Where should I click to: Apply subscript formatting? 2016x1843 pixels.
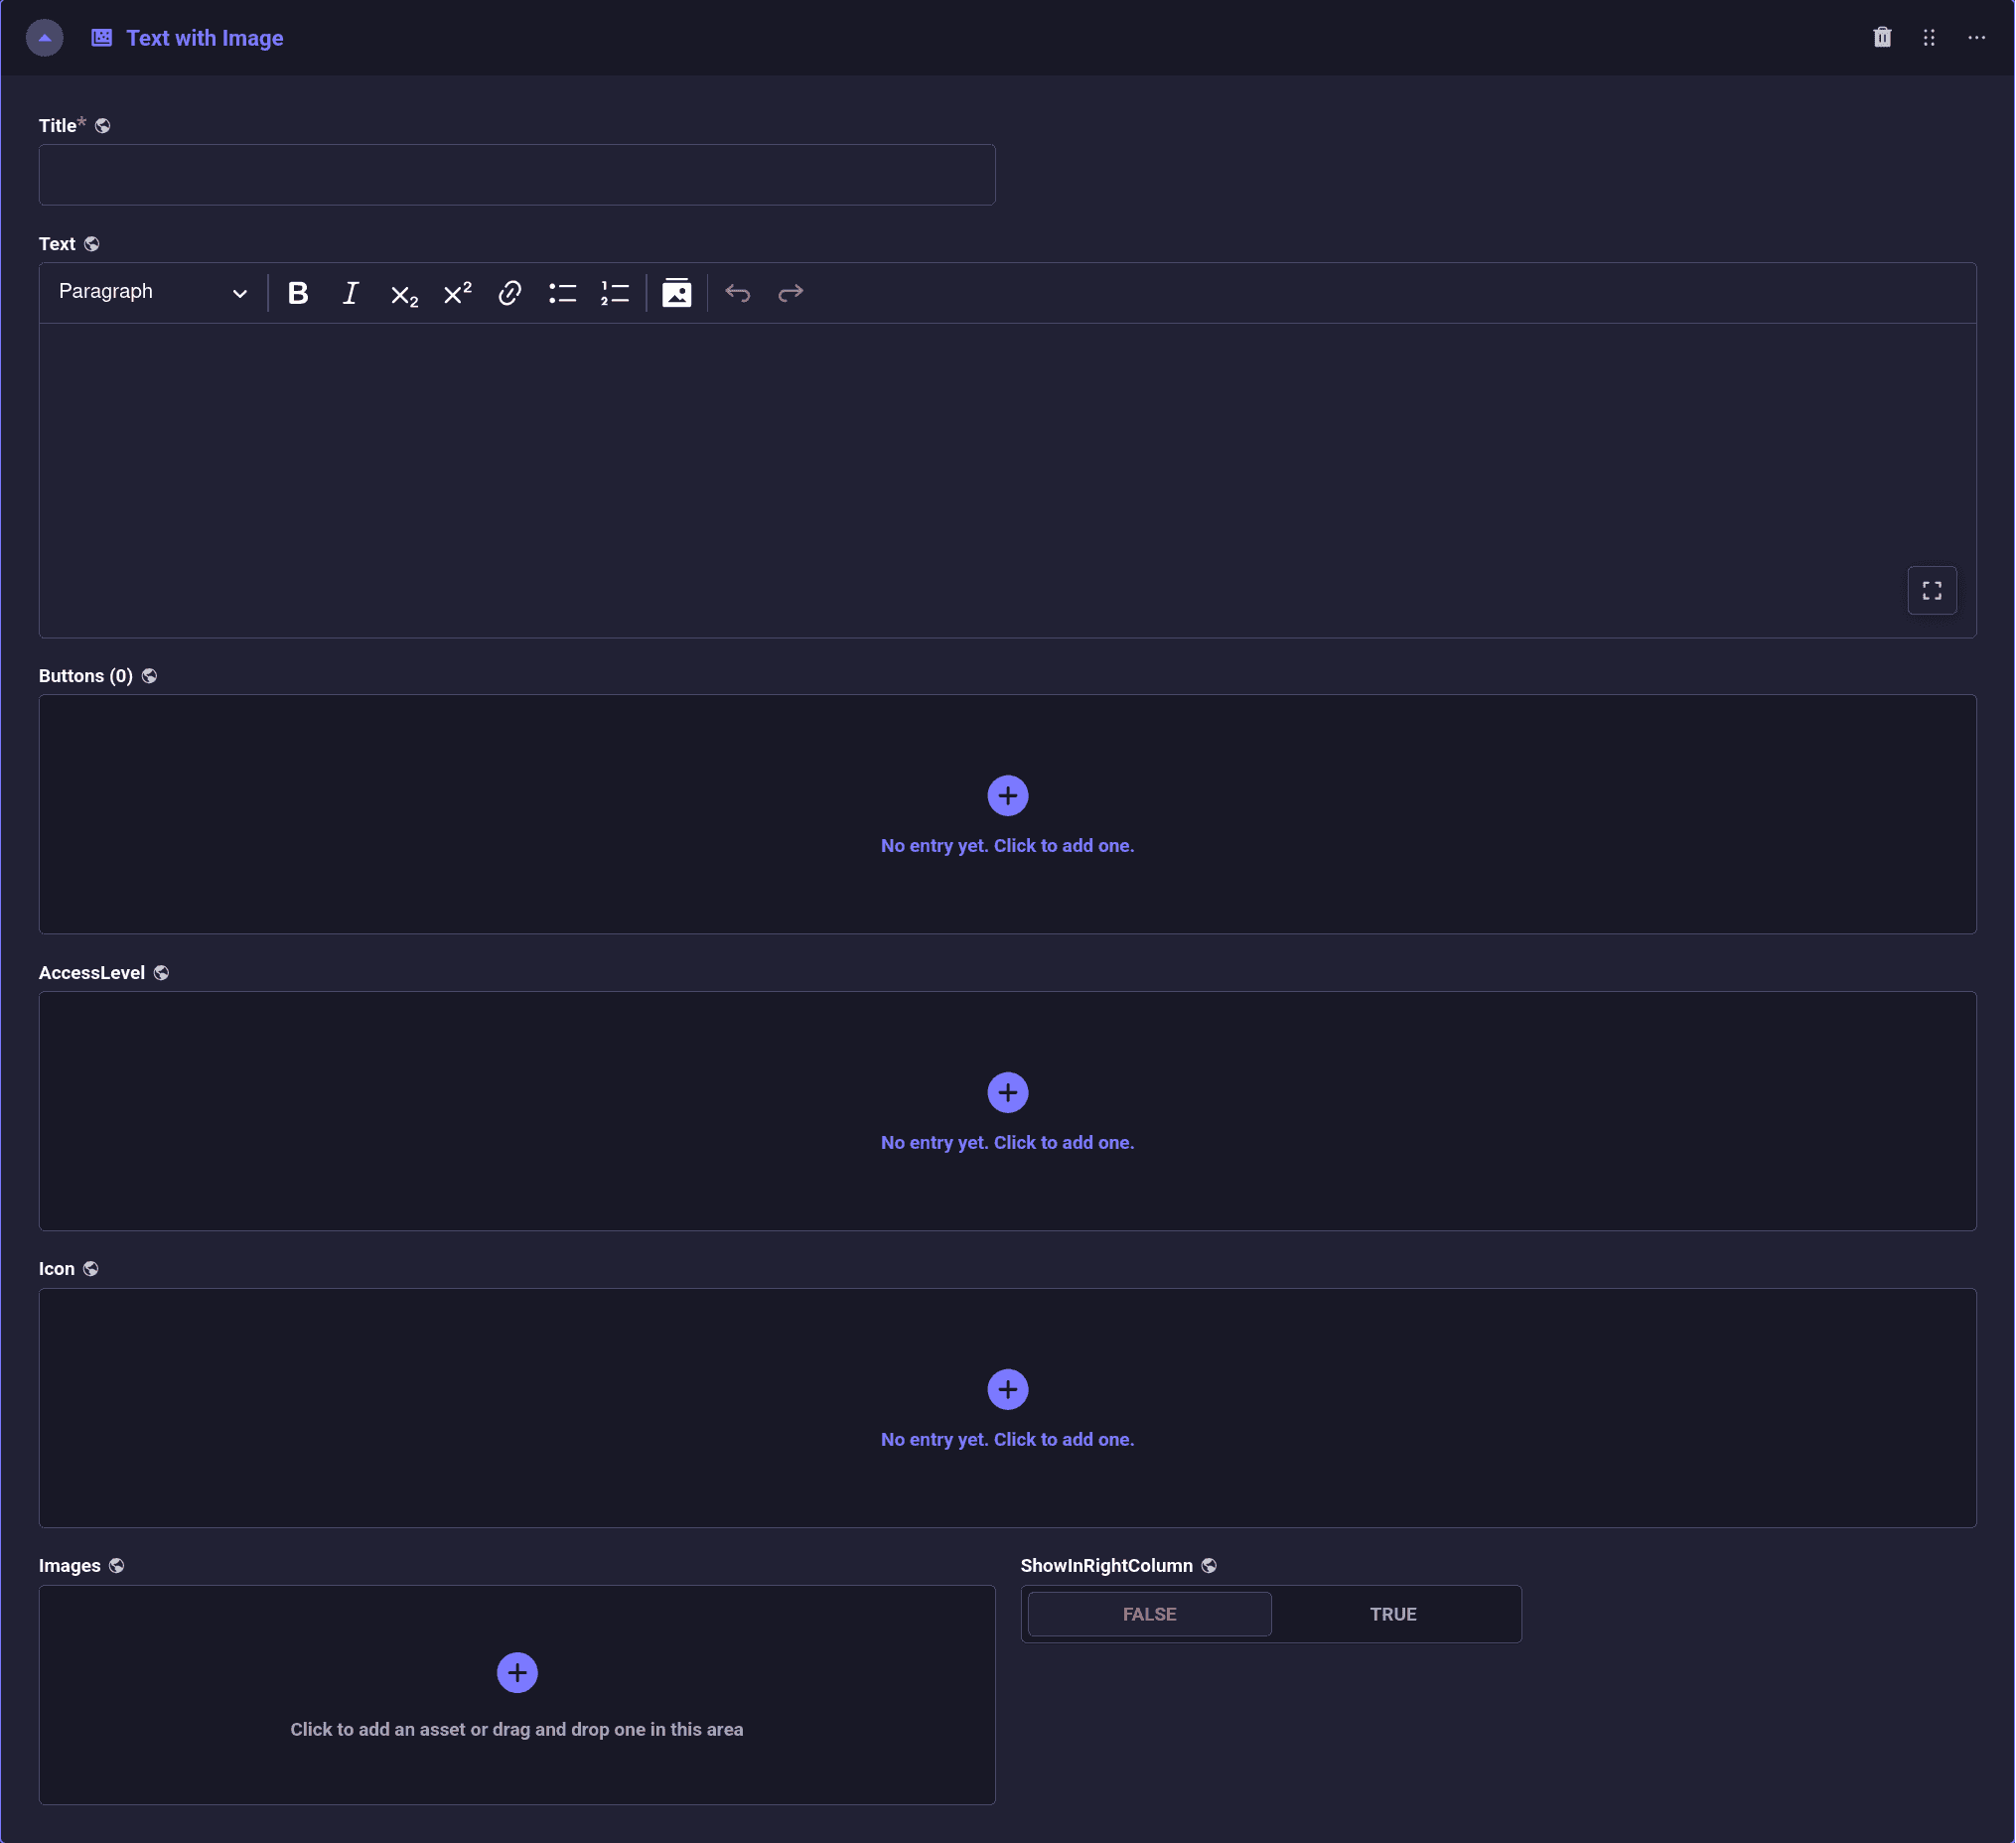point(403,294)
